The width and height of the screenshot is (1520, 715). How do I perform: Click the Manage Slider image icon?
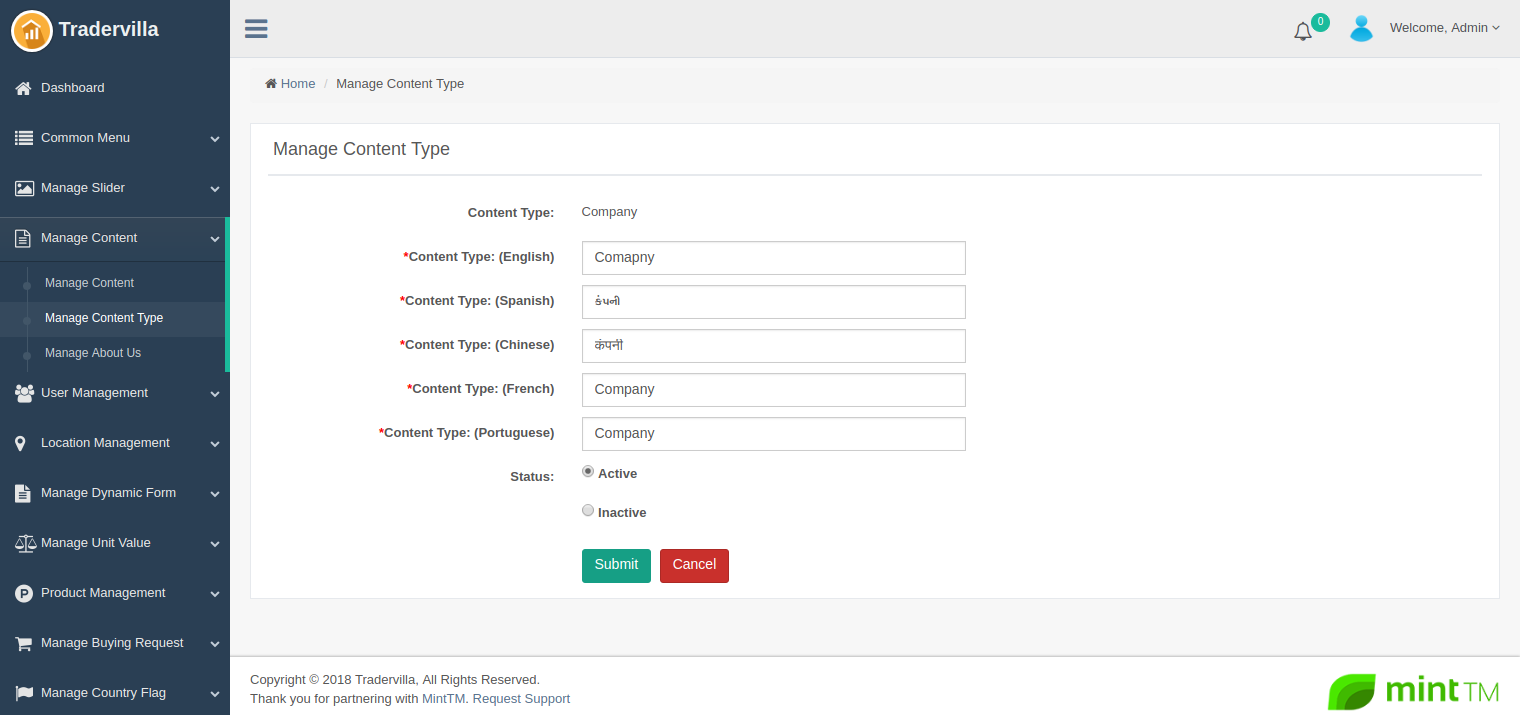[x=24, y=188]
